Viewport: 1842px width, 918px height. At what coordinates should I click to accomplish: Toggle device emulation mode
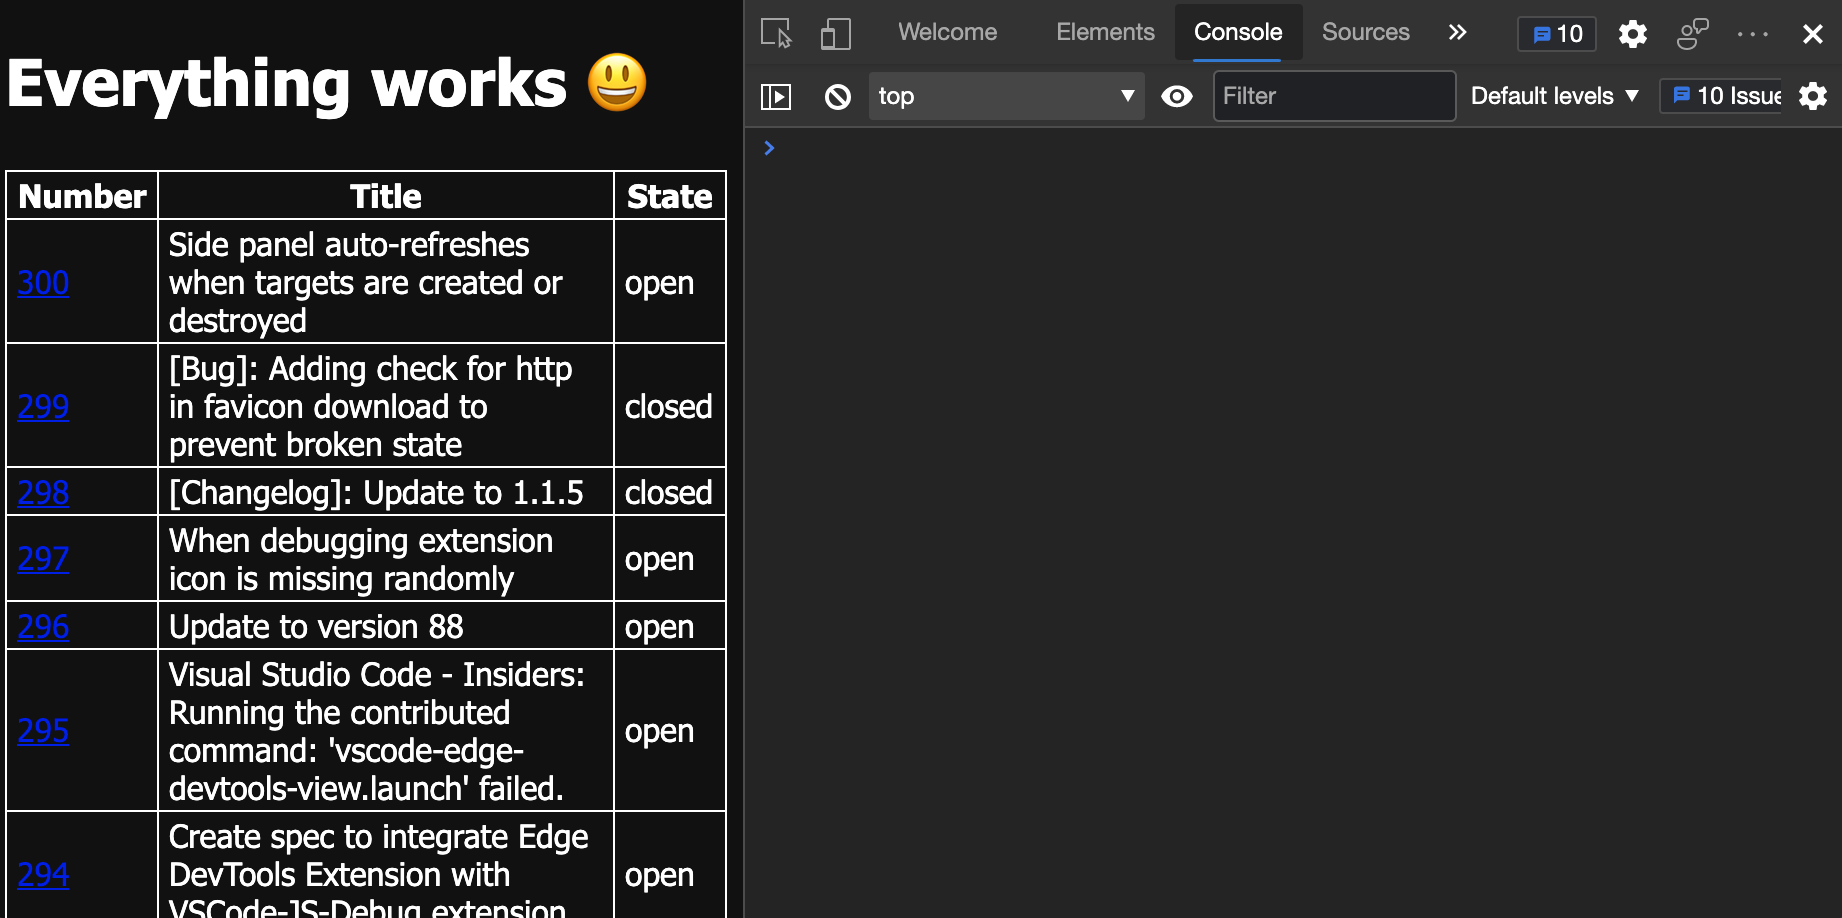coord(835,33)
